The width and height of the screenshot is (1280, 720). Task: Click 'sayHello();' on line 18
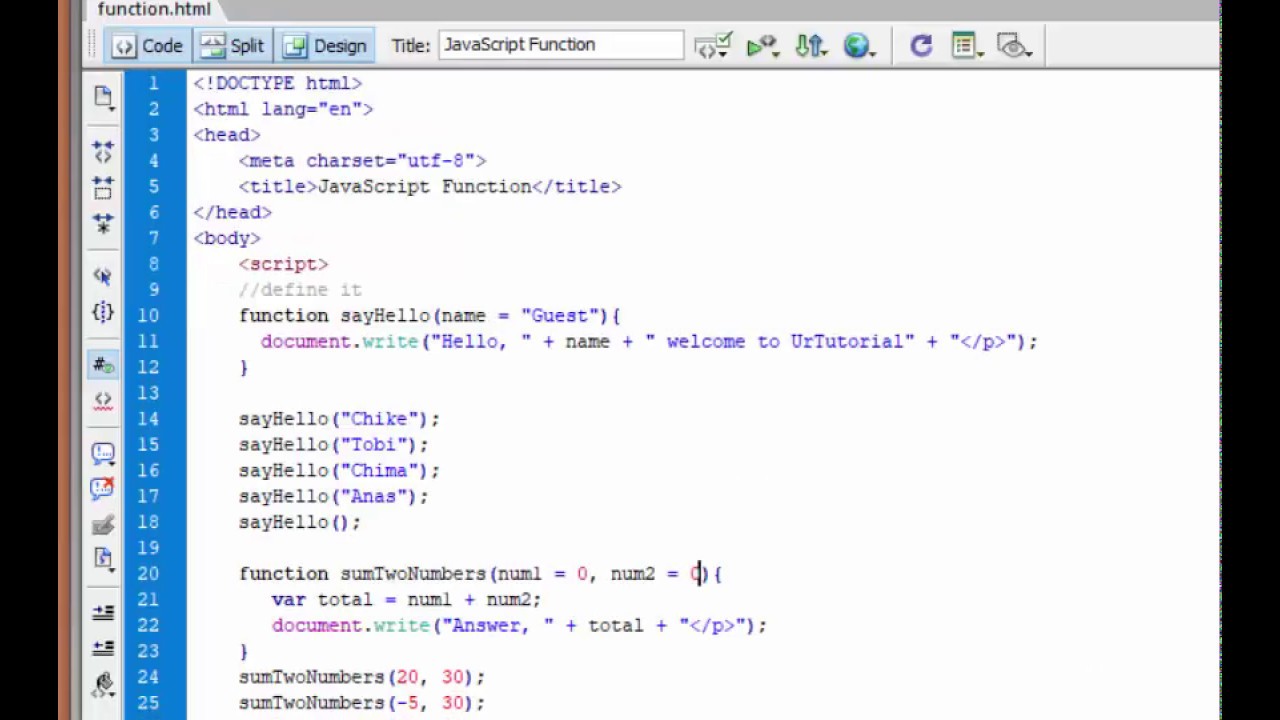point(300,522)
